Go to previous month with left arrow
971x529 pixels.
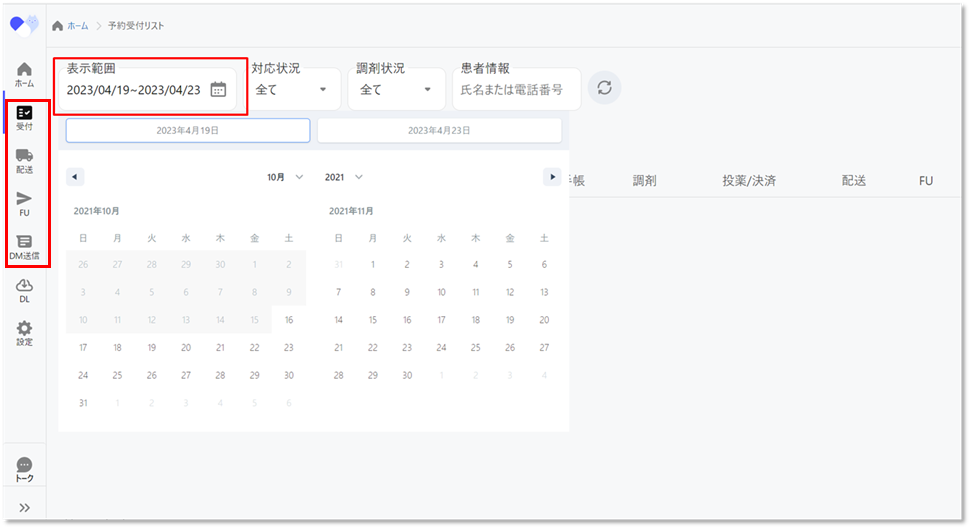75,177
